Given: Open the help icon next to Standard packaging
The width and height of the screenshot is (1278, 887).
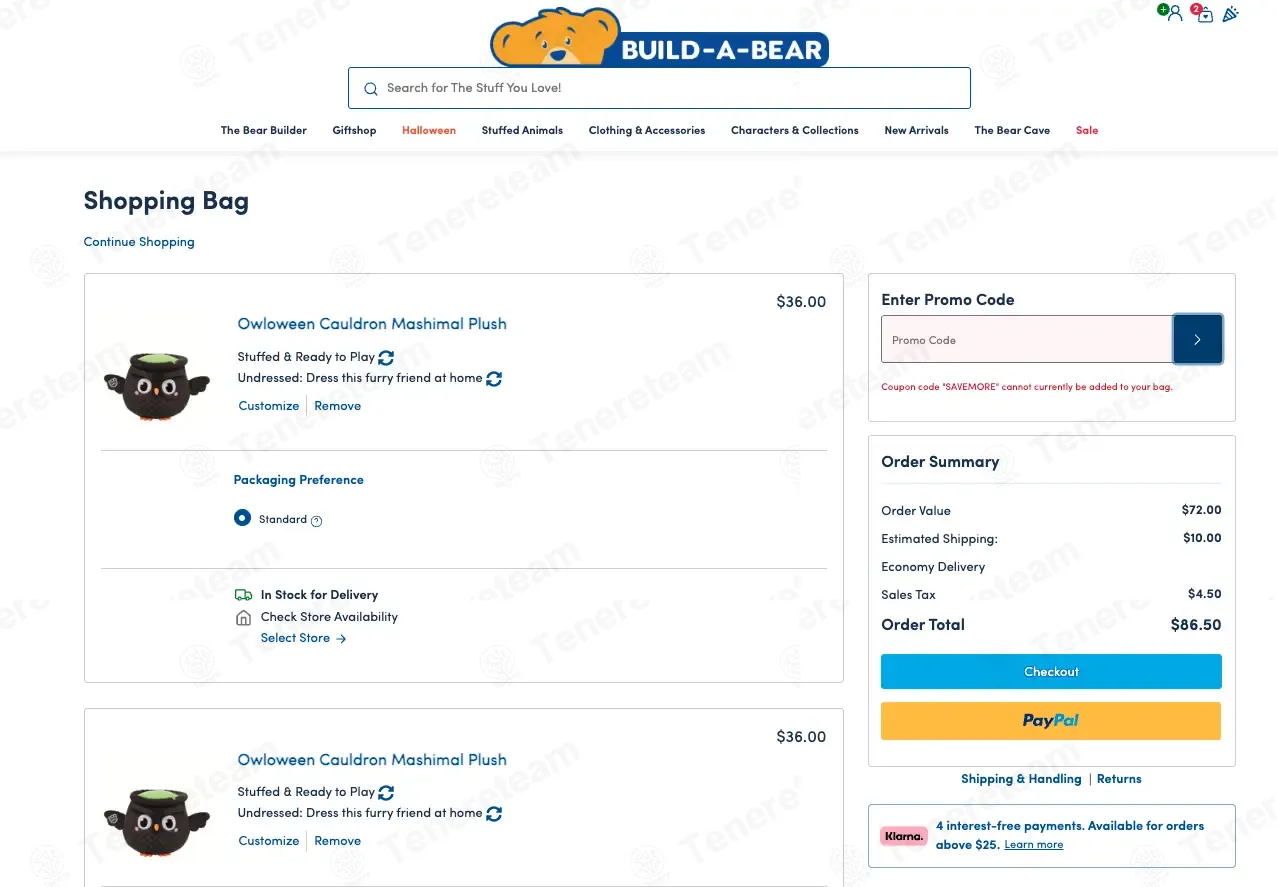Looking at the screenshot, I should 317,521.
